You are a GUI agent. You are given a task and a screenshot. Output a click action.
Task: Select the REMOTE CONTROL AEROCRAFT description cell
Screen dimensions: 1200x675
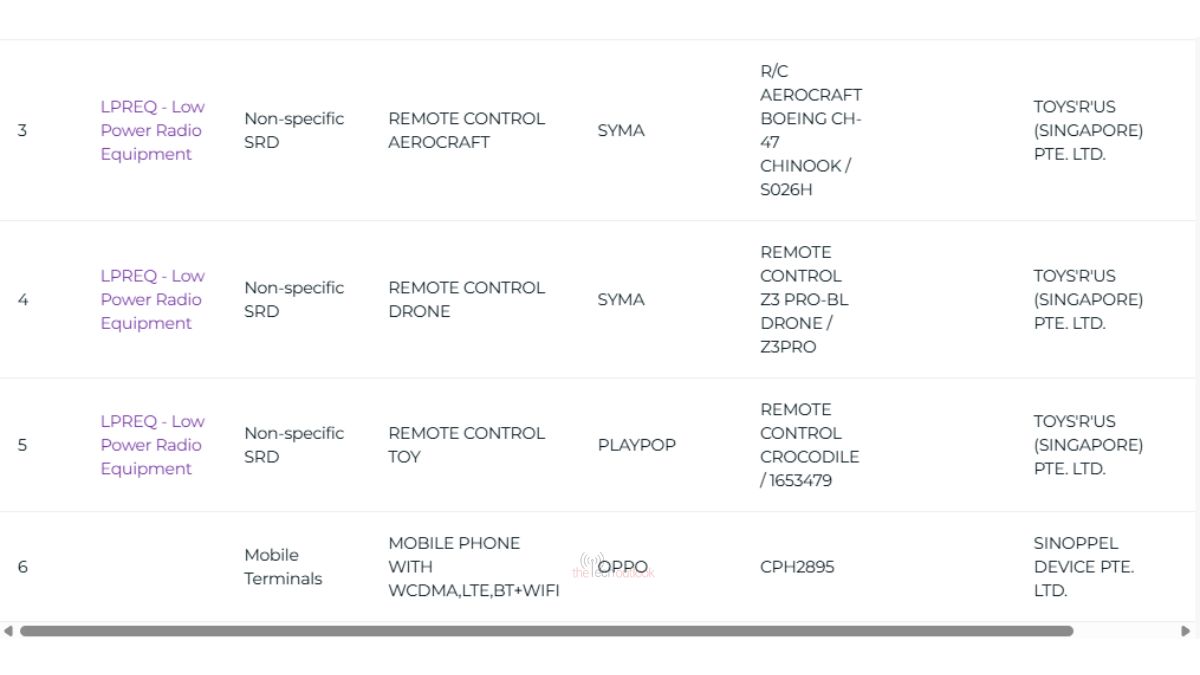pyautogui.click(x=466, y=130)
